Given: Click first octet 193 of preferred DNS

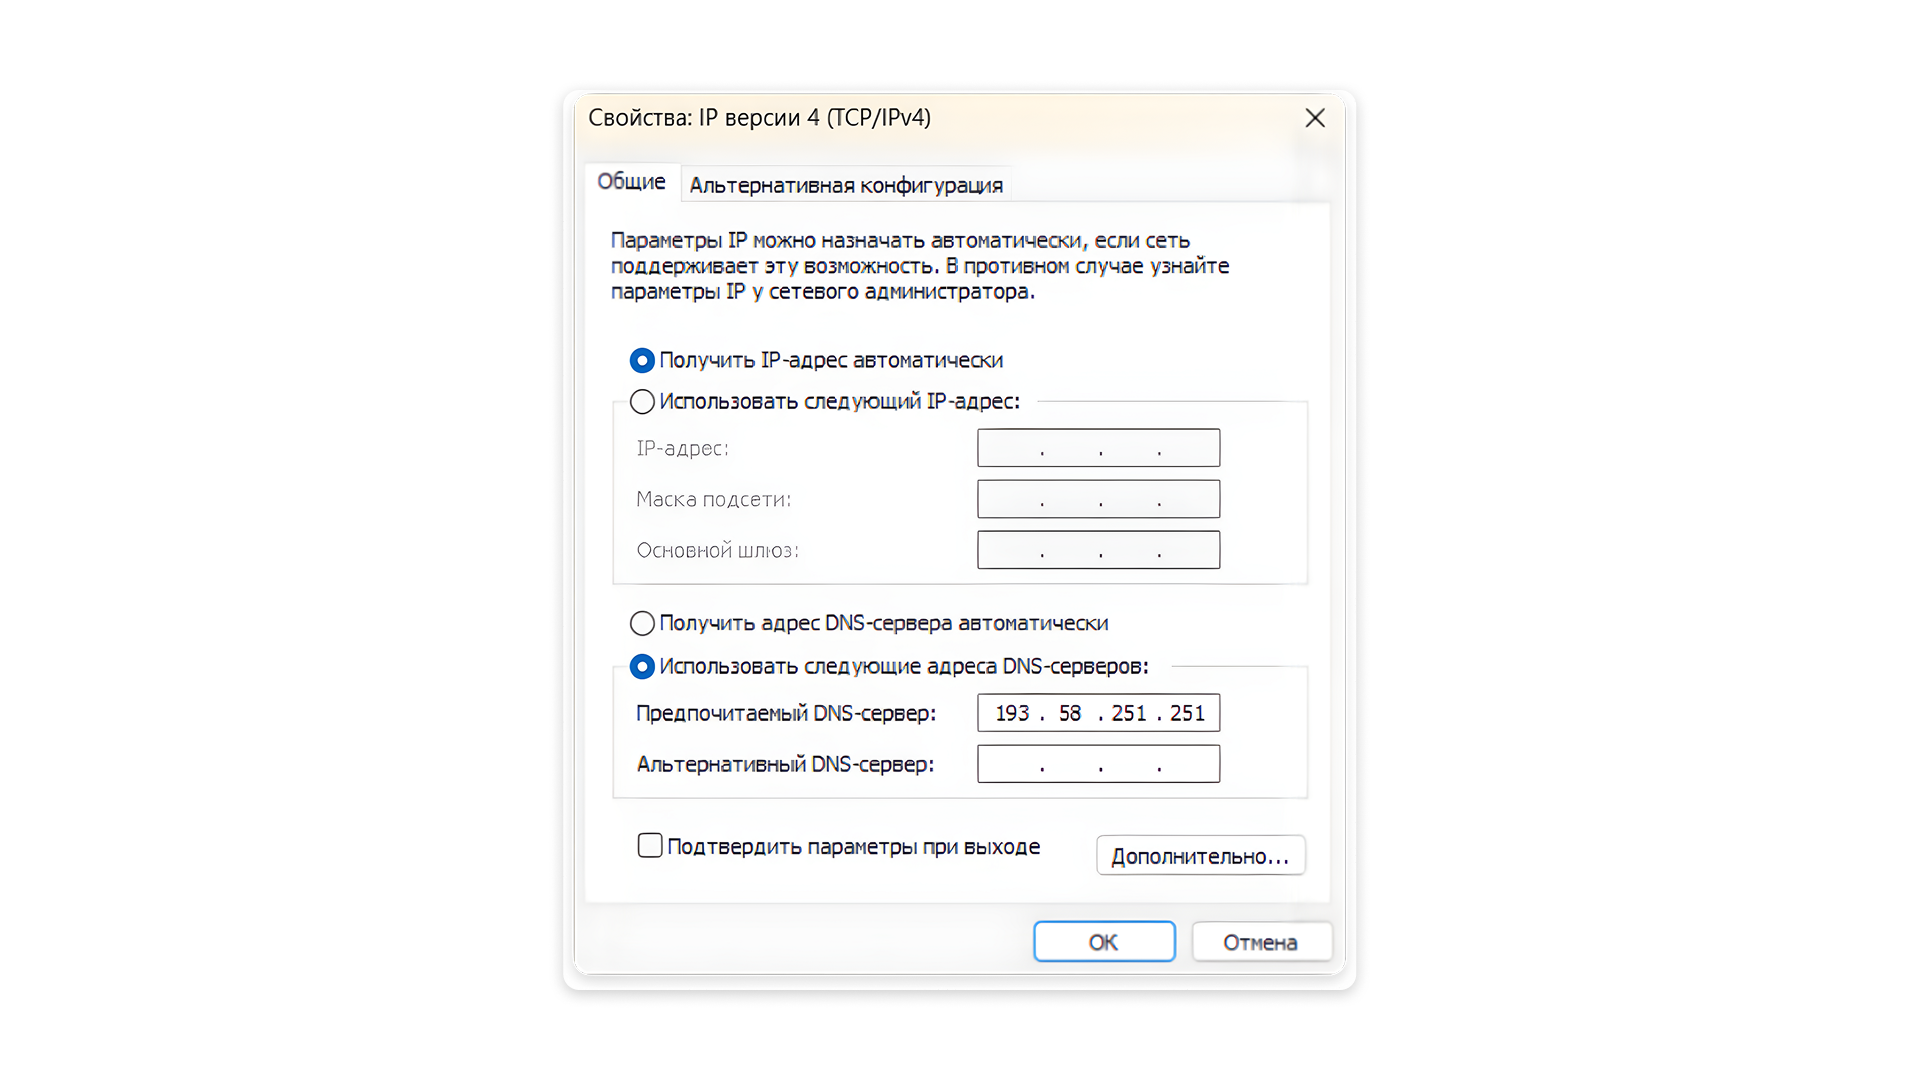Looking at the screenshot, I should (1012, 713).
